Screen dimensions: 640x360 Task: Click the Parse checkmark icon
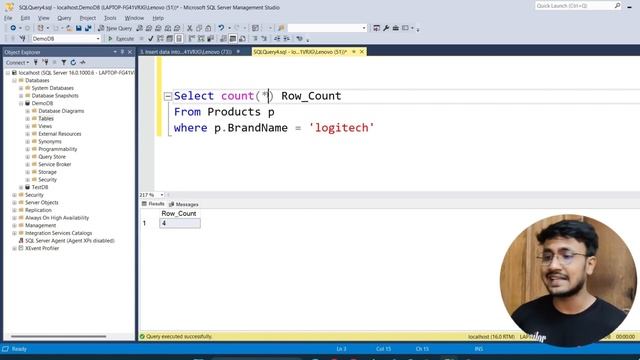click(151, 39)
